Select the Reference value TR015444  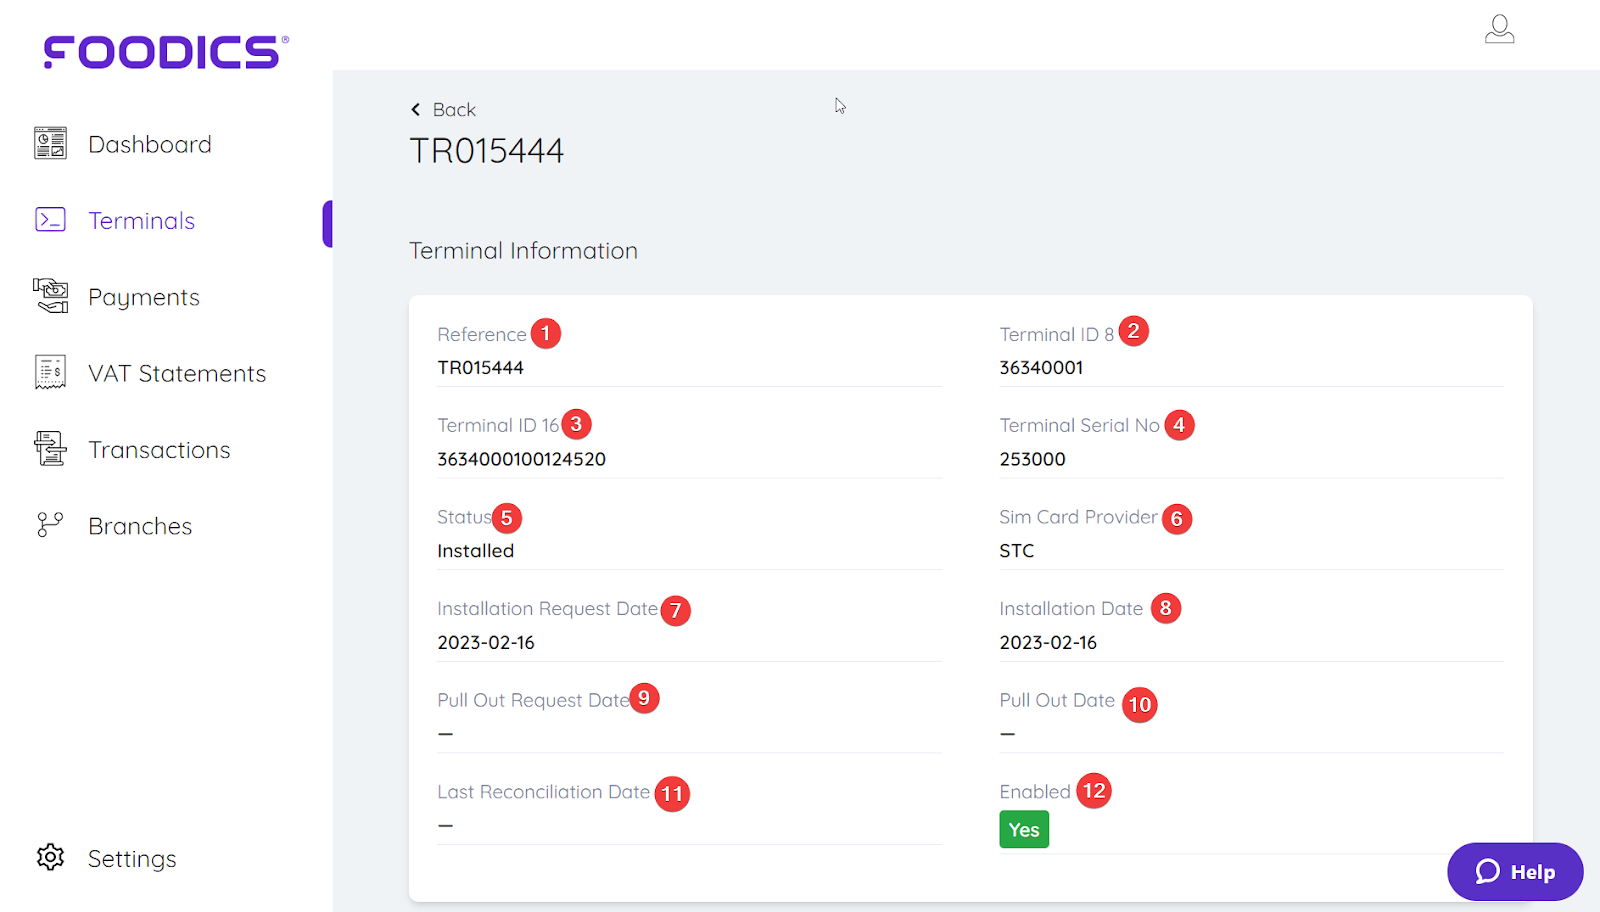click(480, 368)
